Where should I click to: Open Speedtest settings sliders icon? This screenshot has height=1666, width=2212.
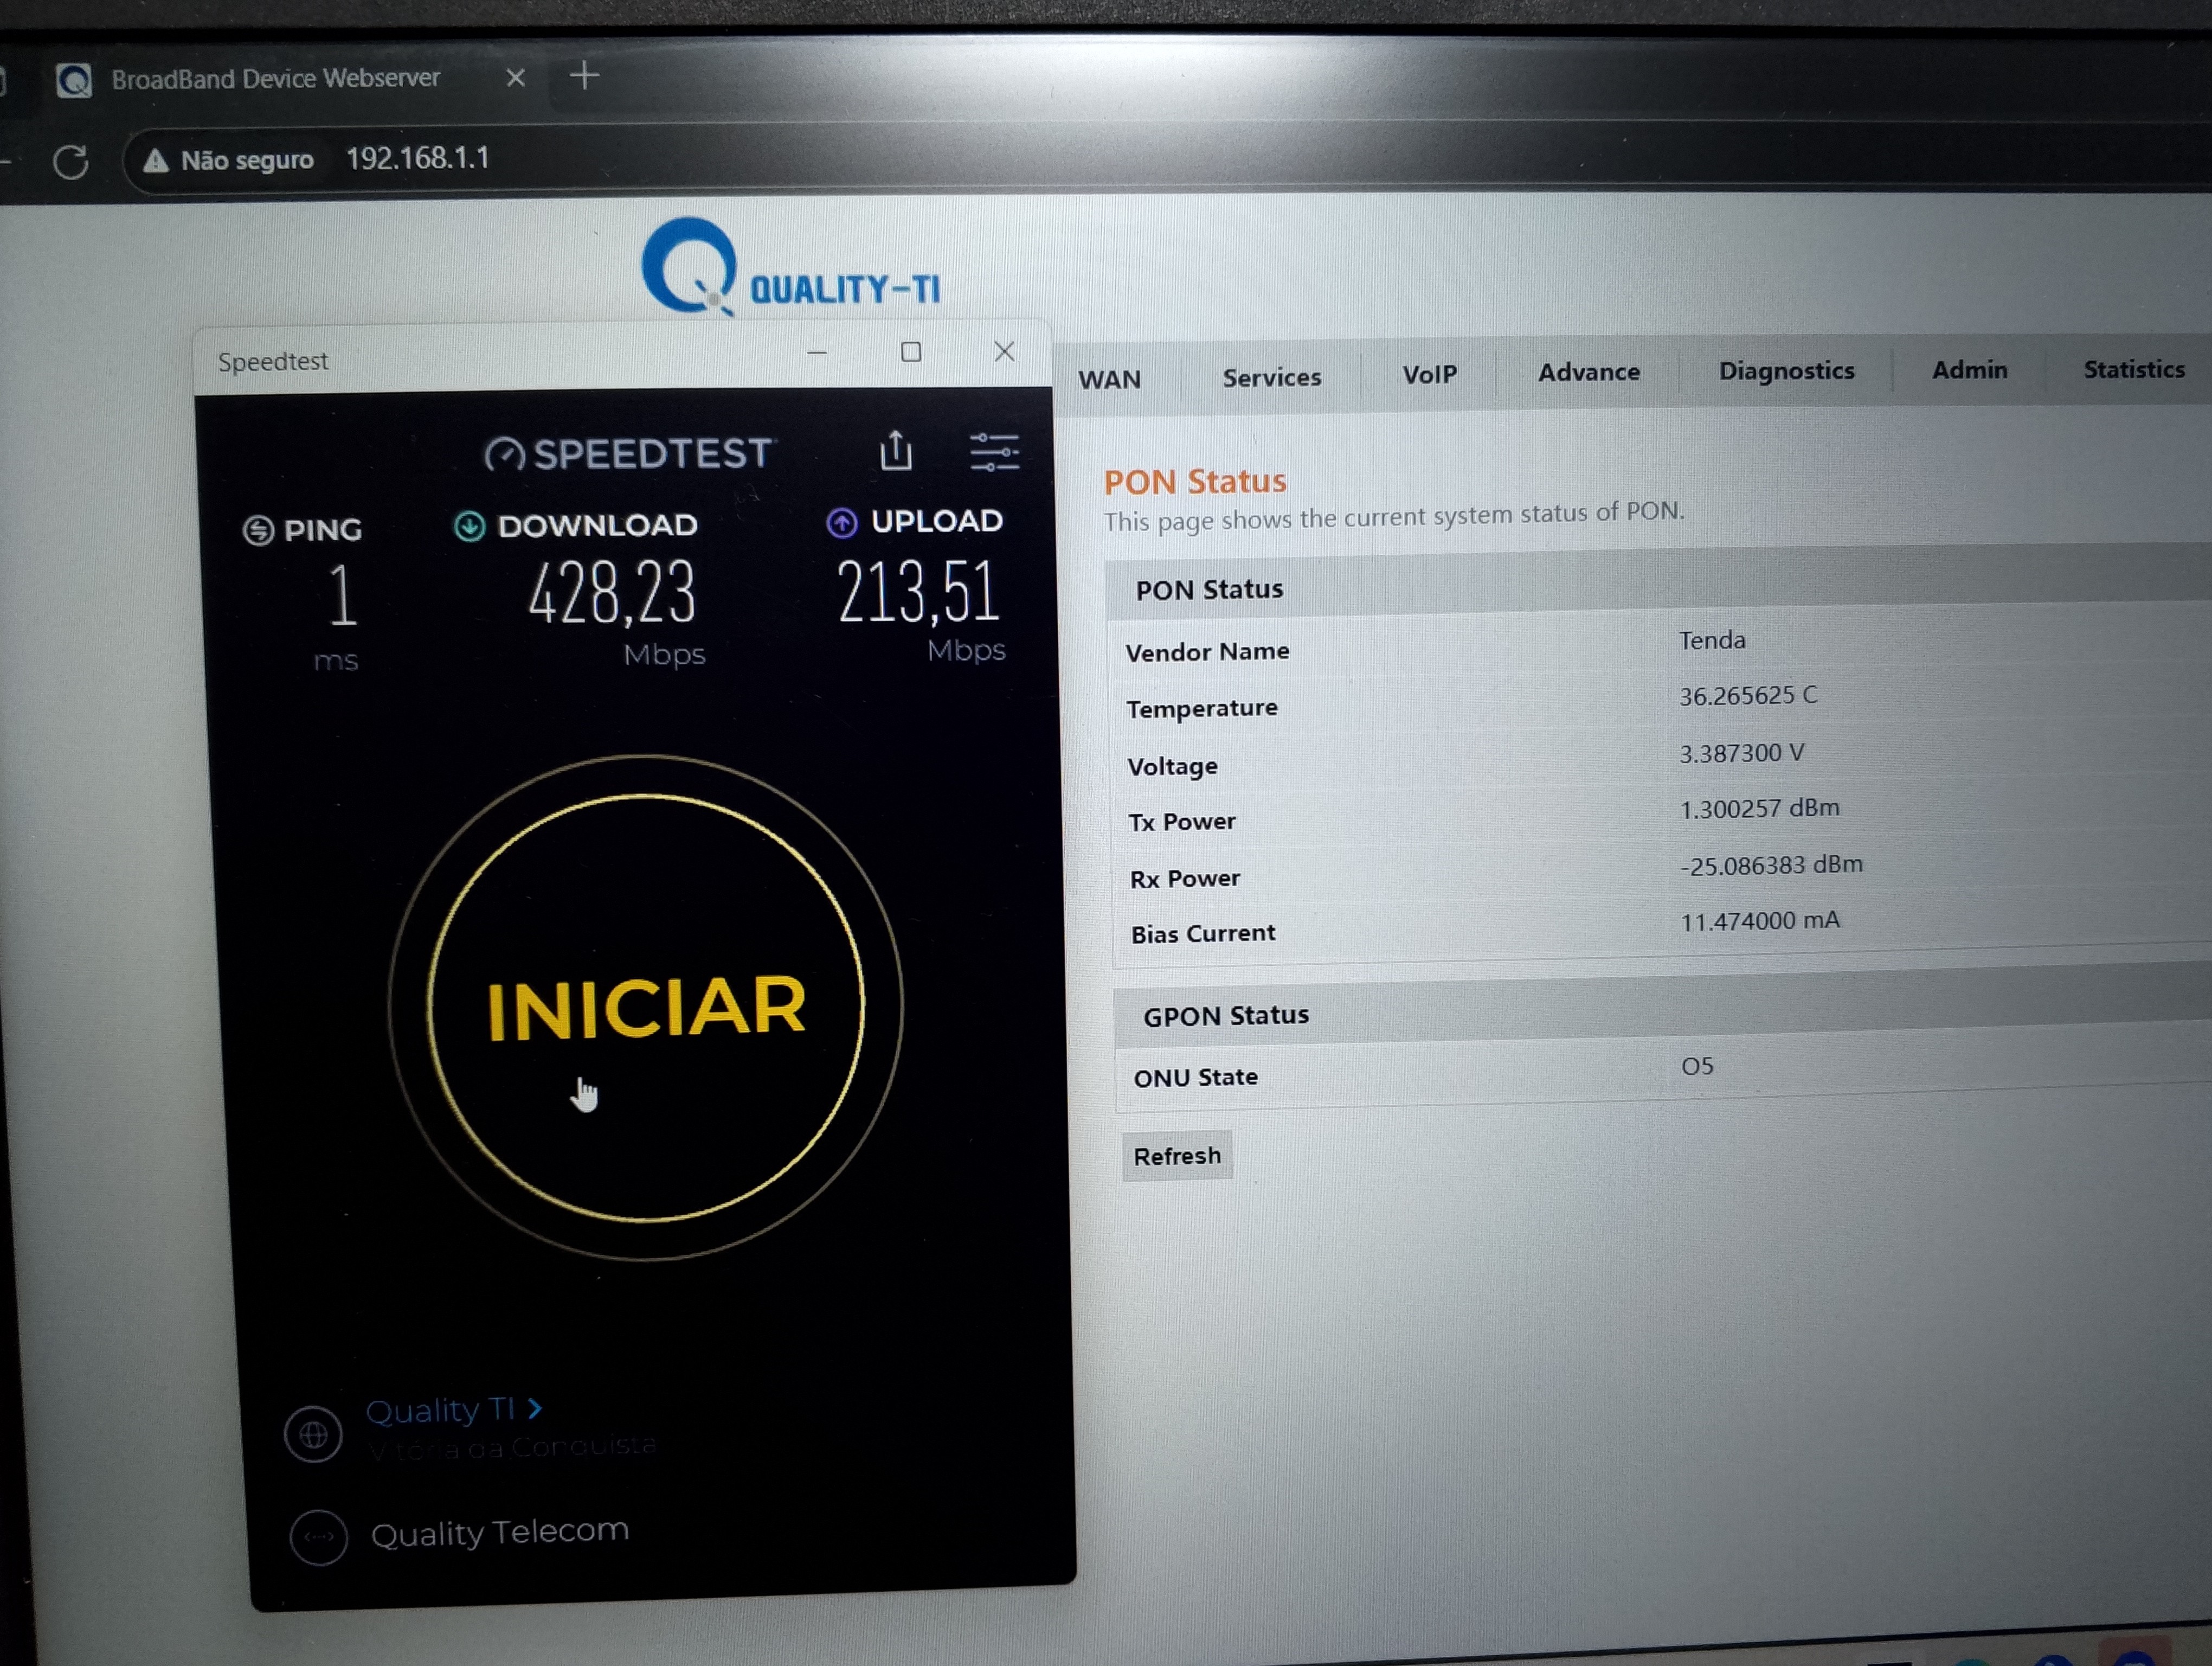(994, 452)
